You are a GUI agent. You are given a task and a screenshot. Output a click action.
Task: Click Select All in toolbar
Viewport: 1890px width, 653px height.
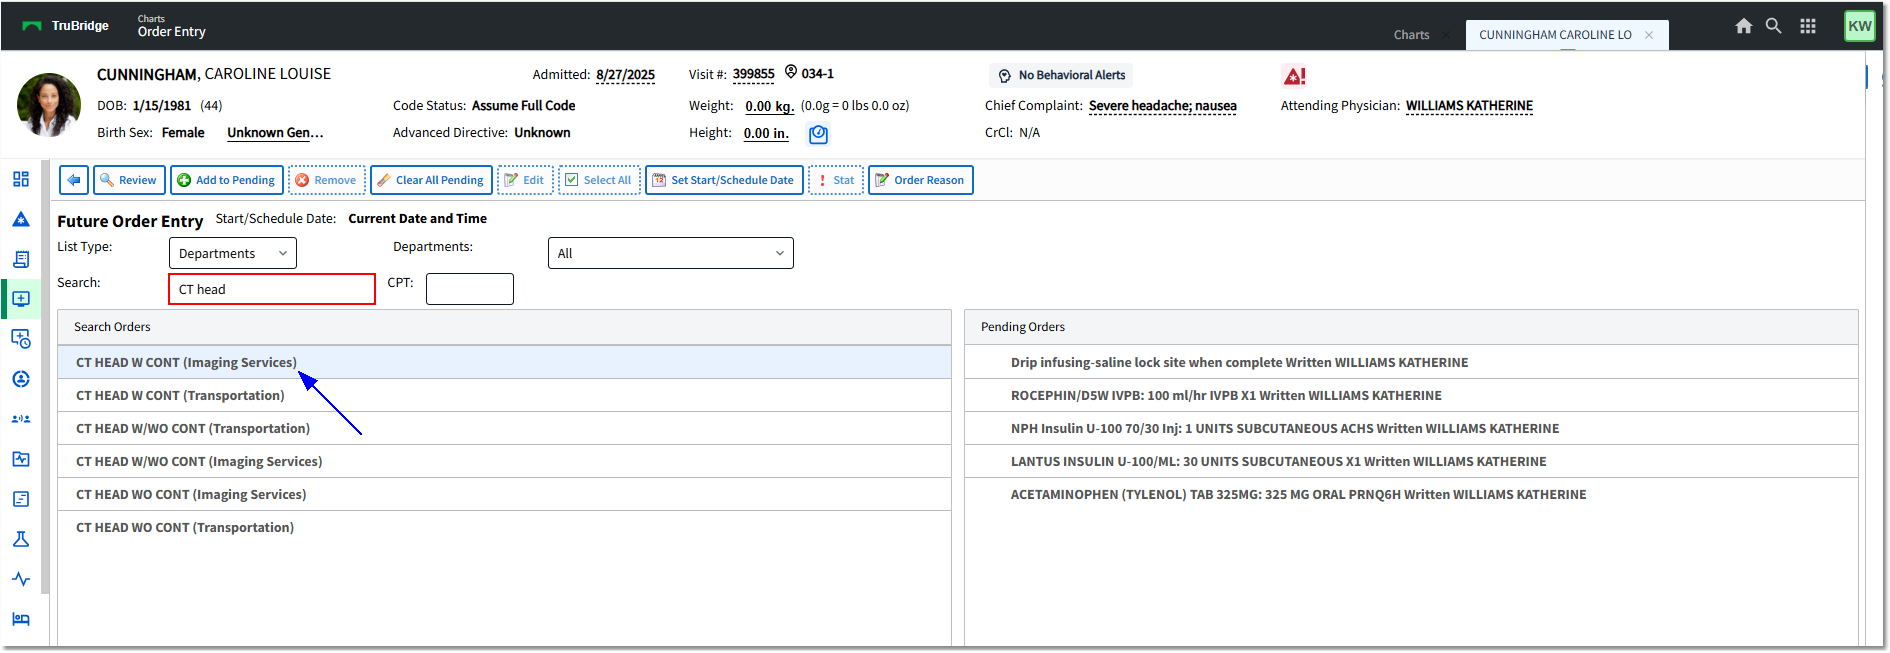pos(599,180)
